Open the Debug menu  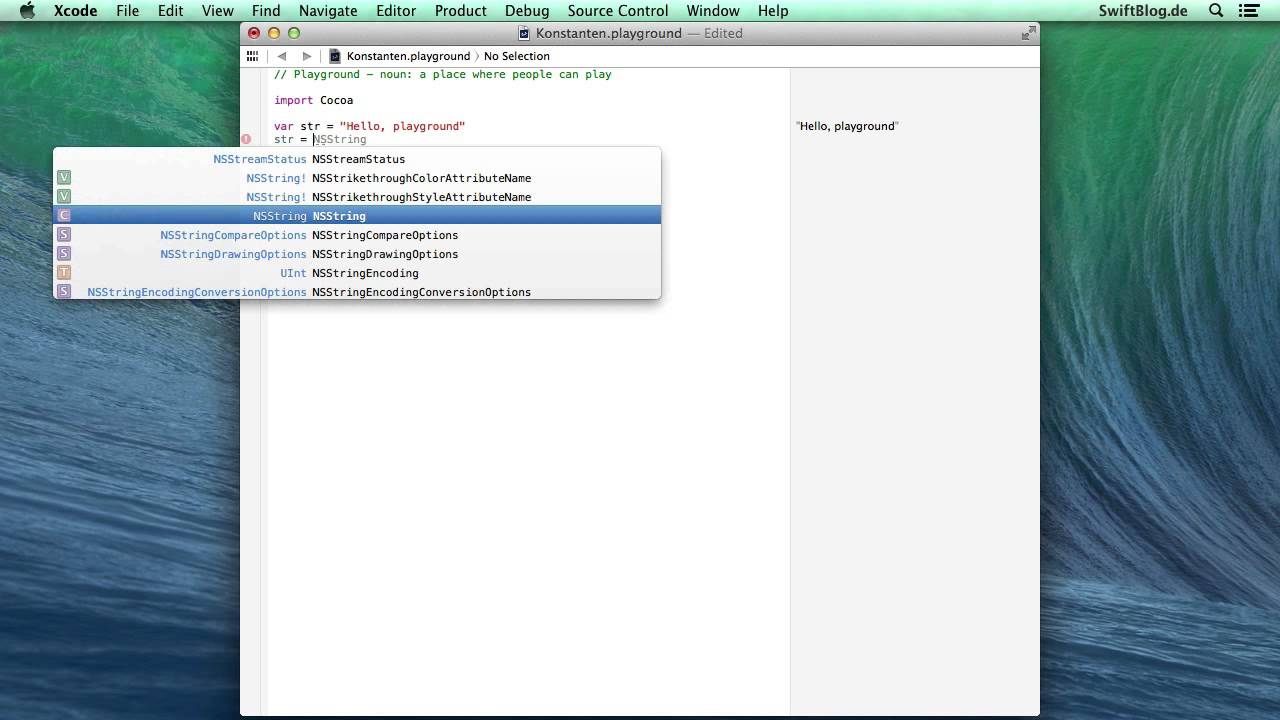click(x=527, y=11)
